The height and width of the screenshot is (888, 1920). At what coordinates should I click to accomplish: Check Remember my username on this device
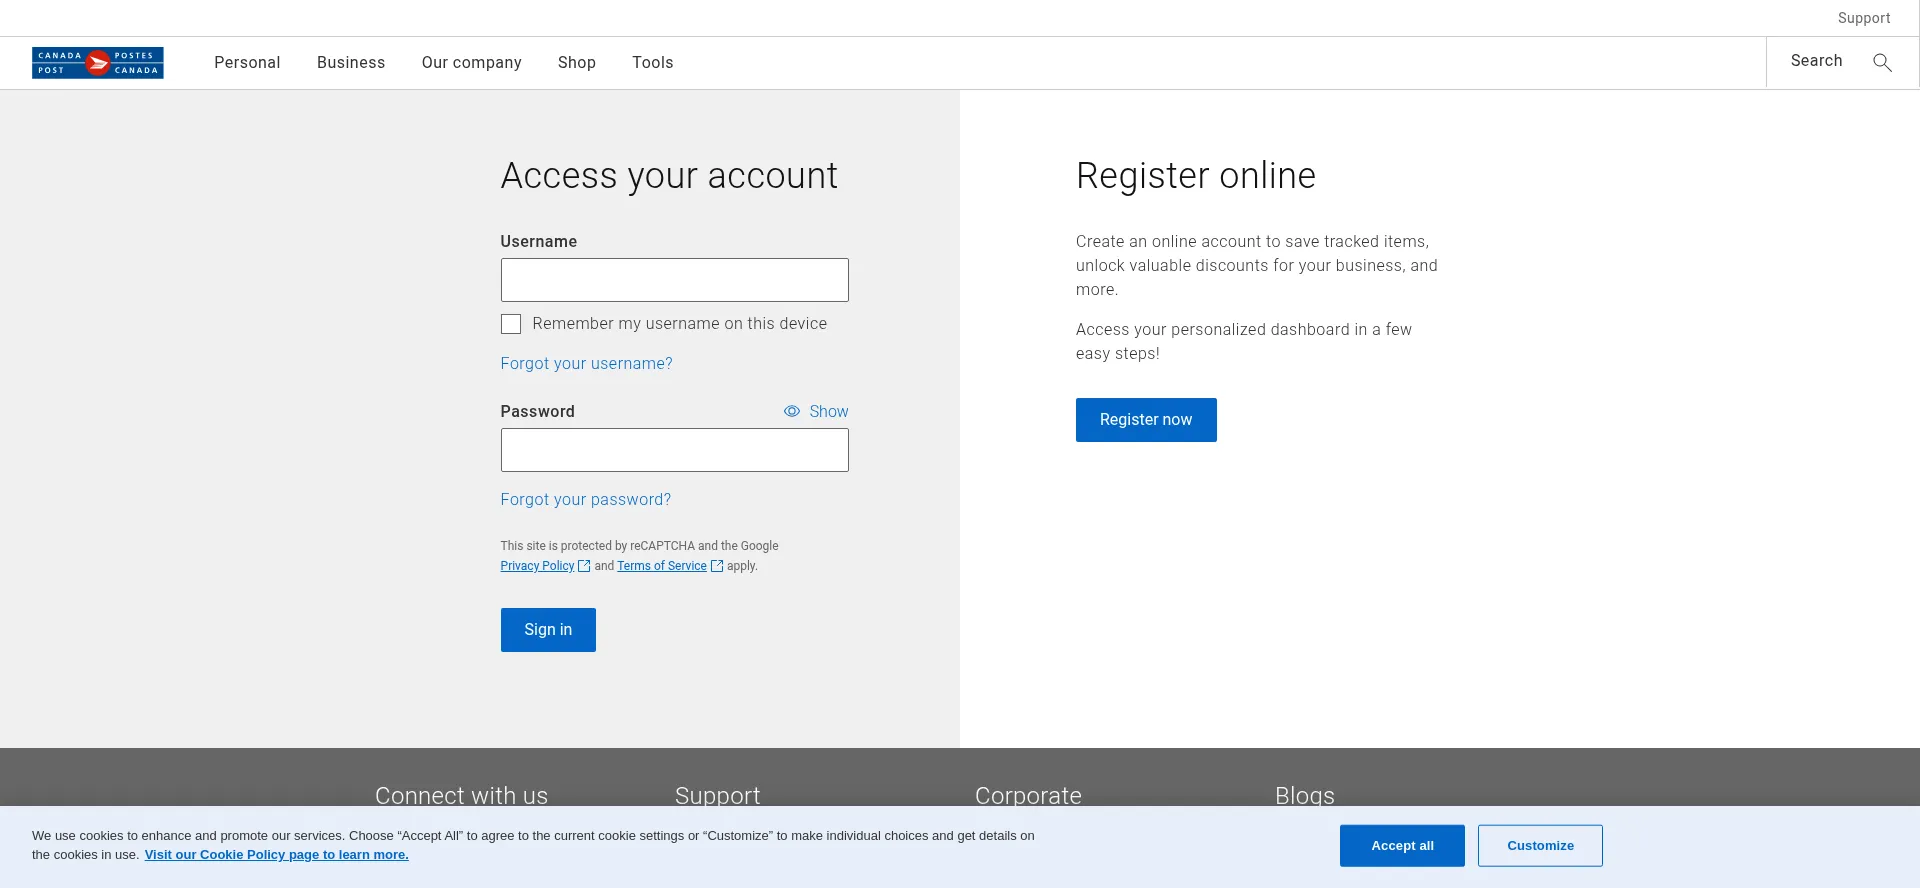(x=511, y=324)
